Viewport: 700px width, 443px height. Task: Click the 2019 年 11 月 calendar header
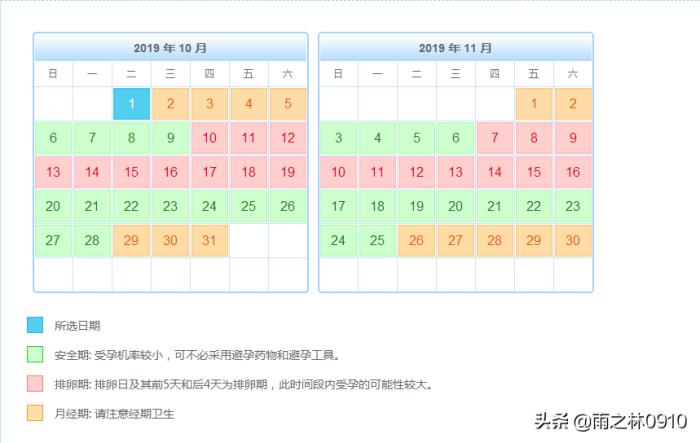[x=455, y=48]
